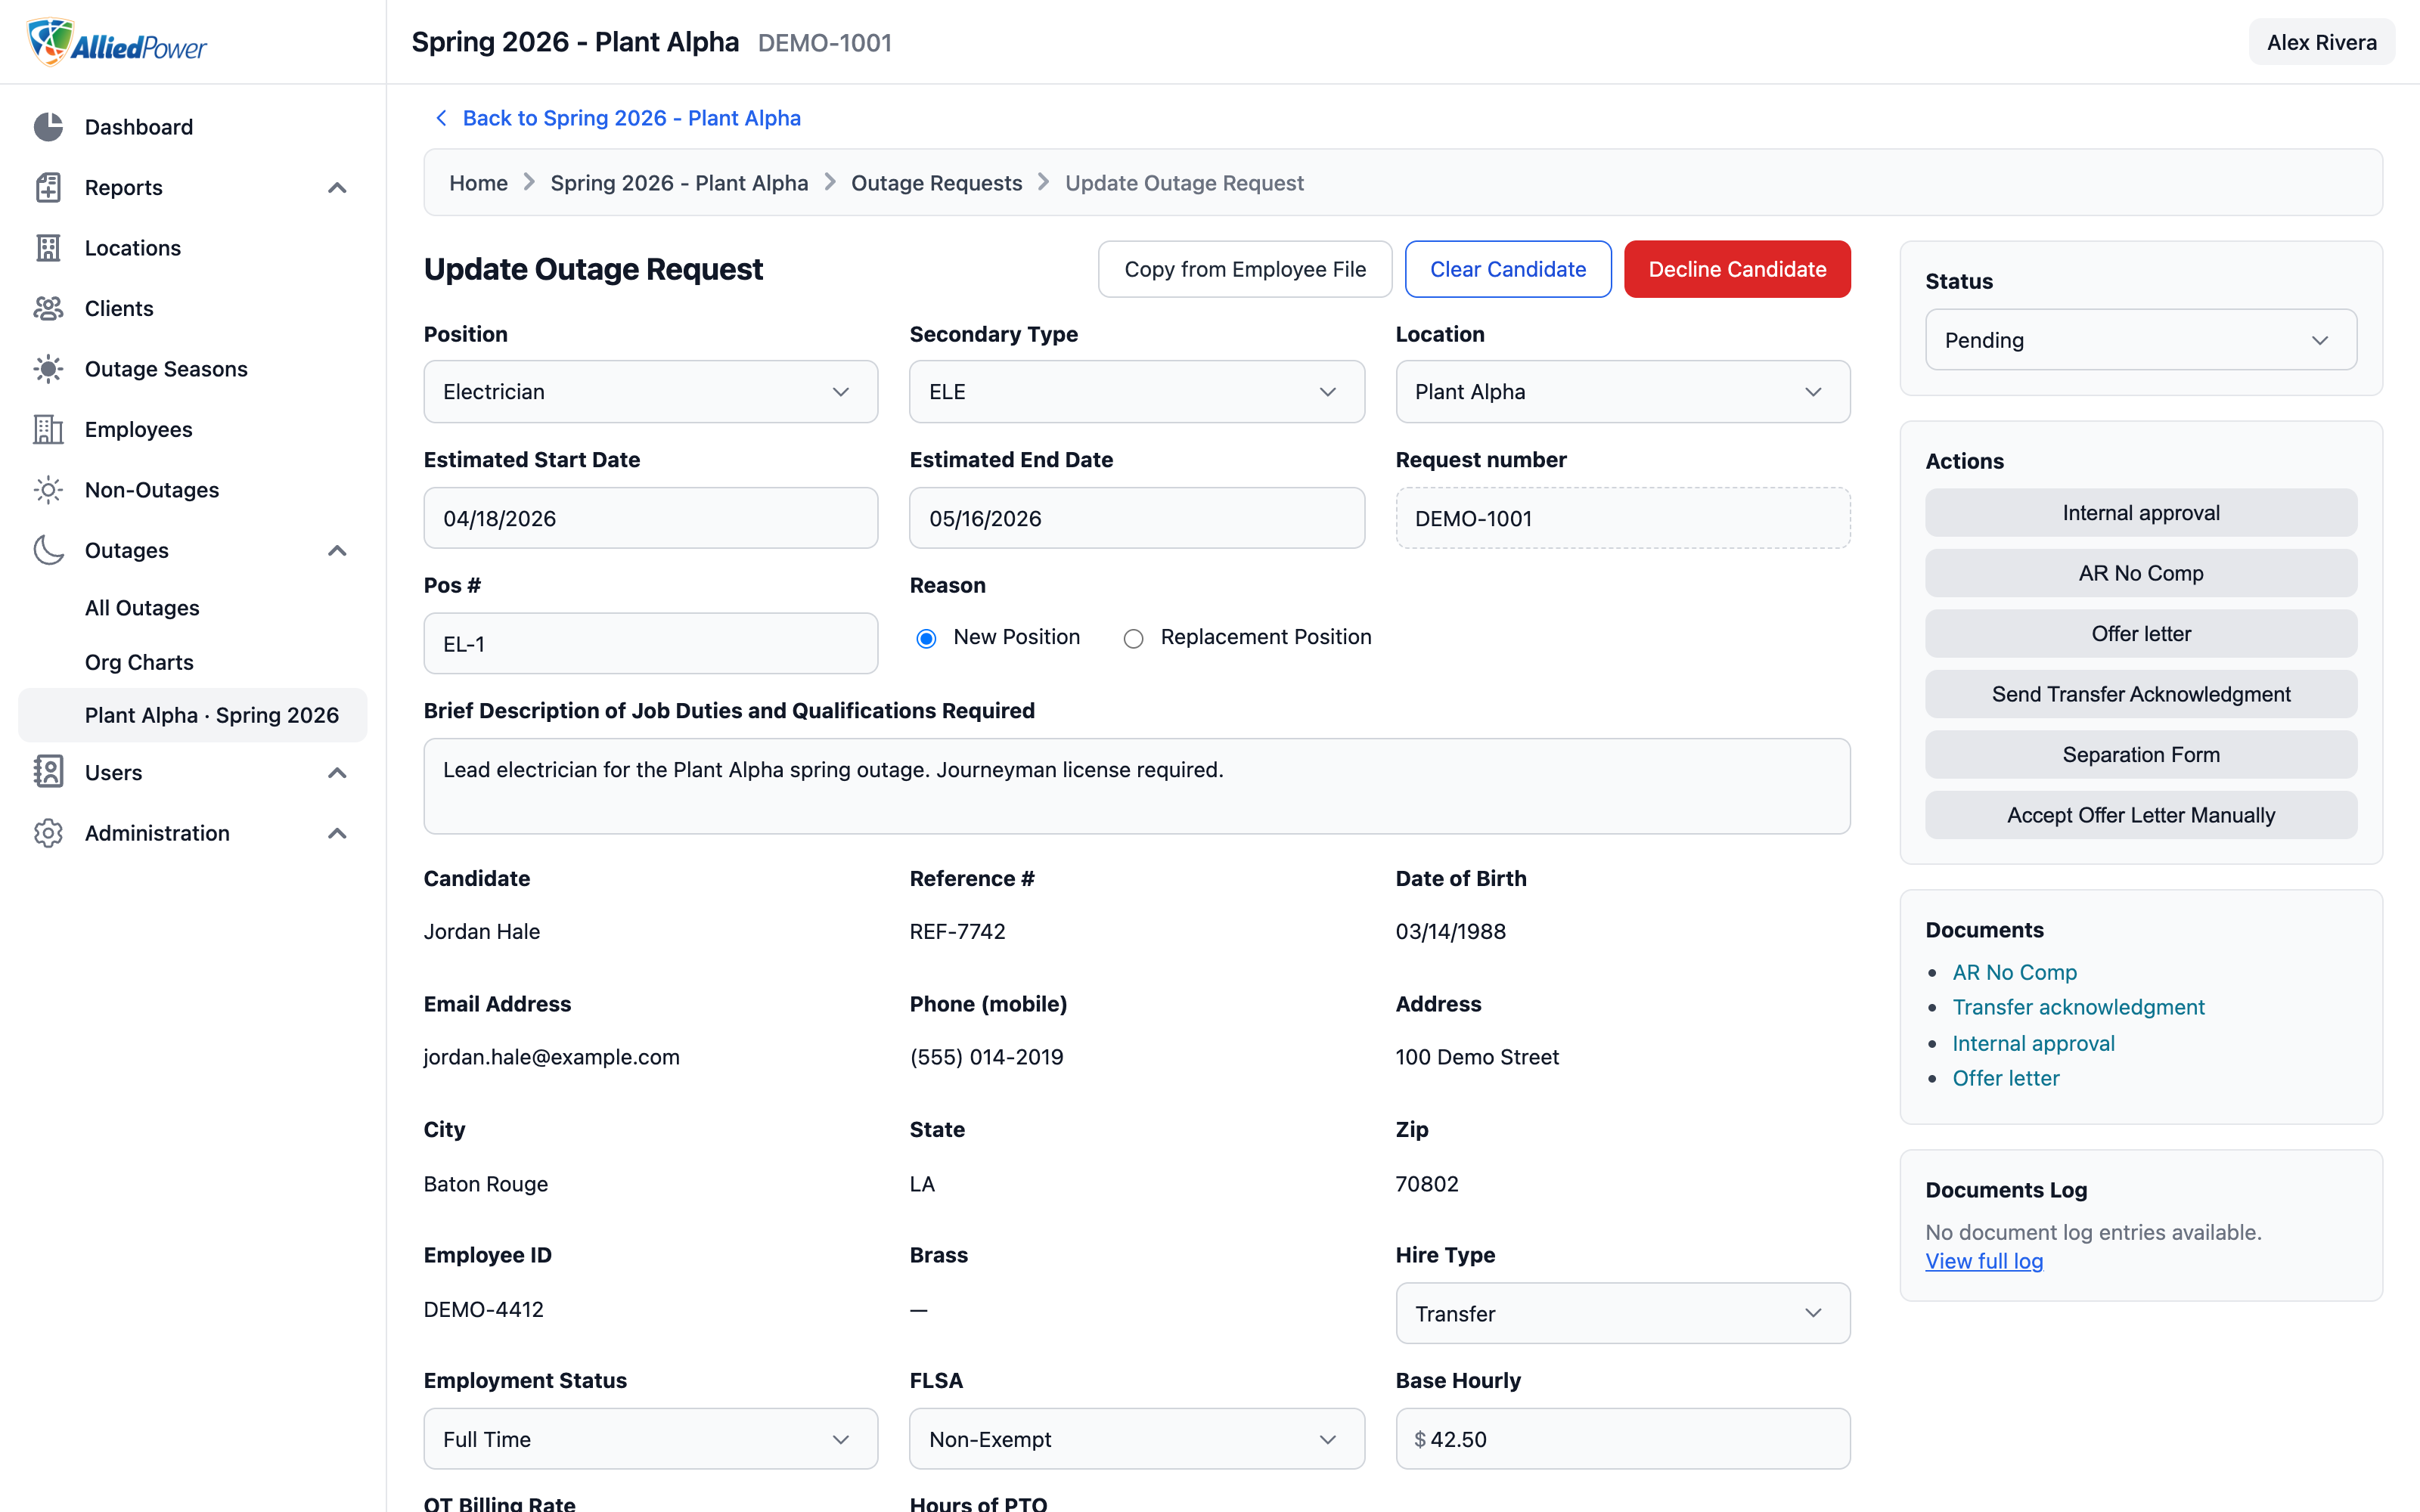Click Spring 2026 - Plant Alpha breadcrumb

(679, 183)
